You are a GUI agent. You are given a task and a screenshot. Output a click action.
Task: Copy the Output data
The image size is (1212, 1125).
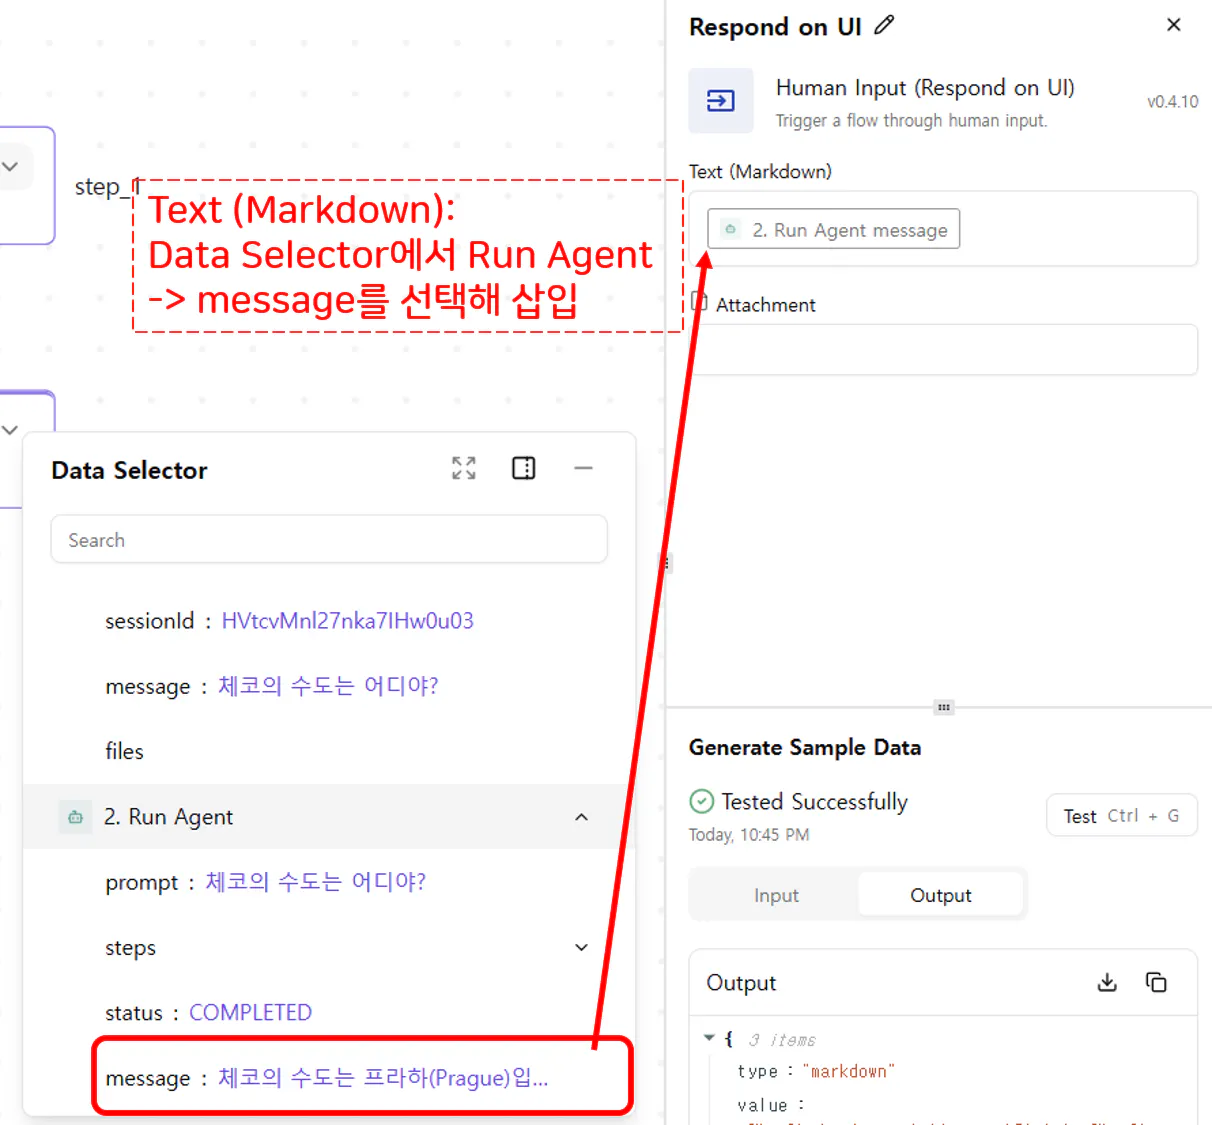coord(1156,982)
